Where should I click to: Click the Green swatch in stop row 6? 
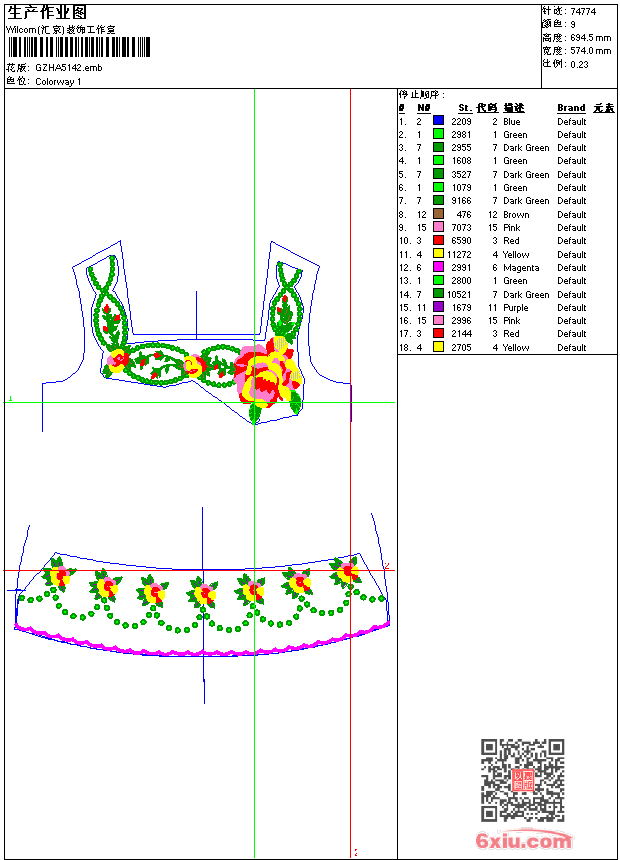pos(438,187)
